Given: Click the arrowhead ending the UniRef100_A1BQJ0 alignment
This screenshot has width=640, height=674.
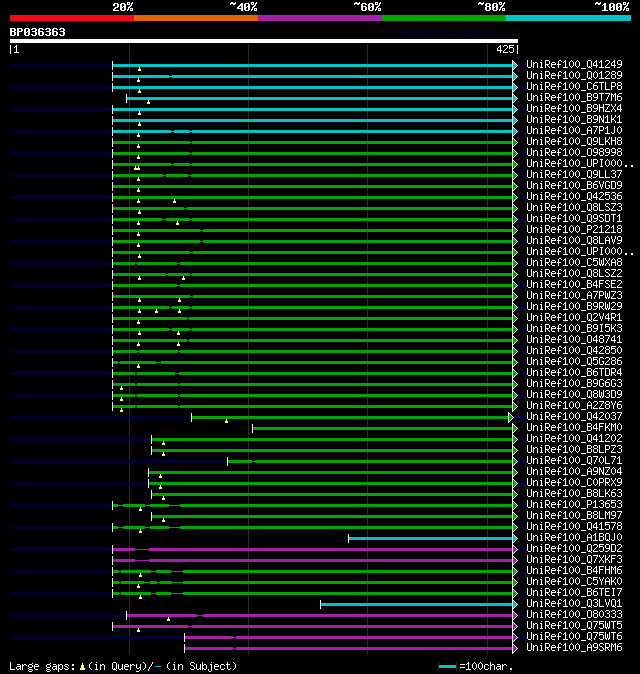Looking at the screenshot, I should pyautogui.click(x=515, y=538).
